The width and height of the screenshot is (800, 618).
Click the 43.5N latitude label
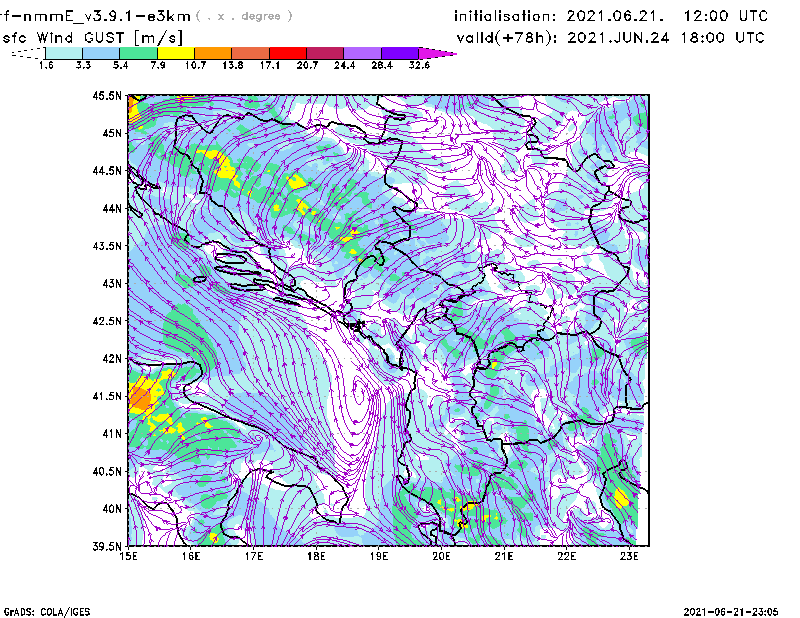(x=107, y=246)
